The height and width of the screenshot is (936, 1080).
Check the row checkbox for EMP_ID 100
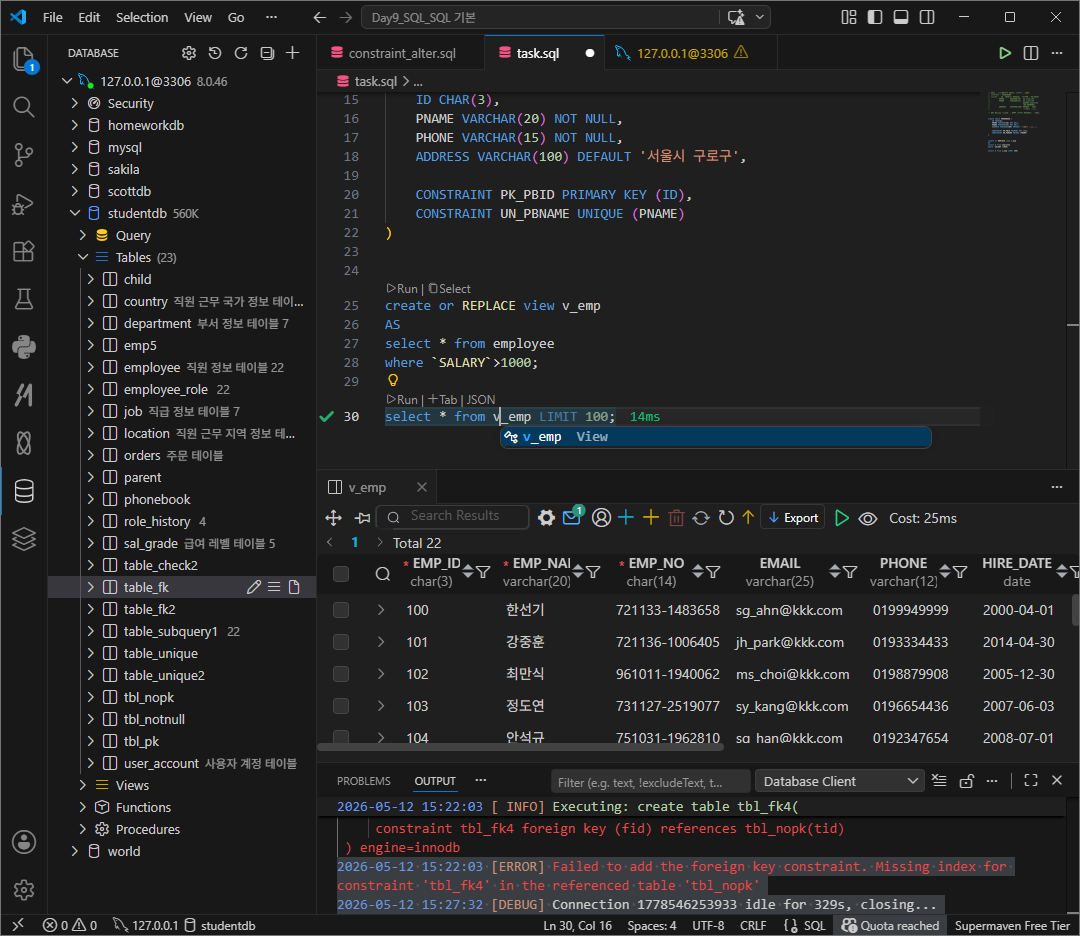point(341,610)
